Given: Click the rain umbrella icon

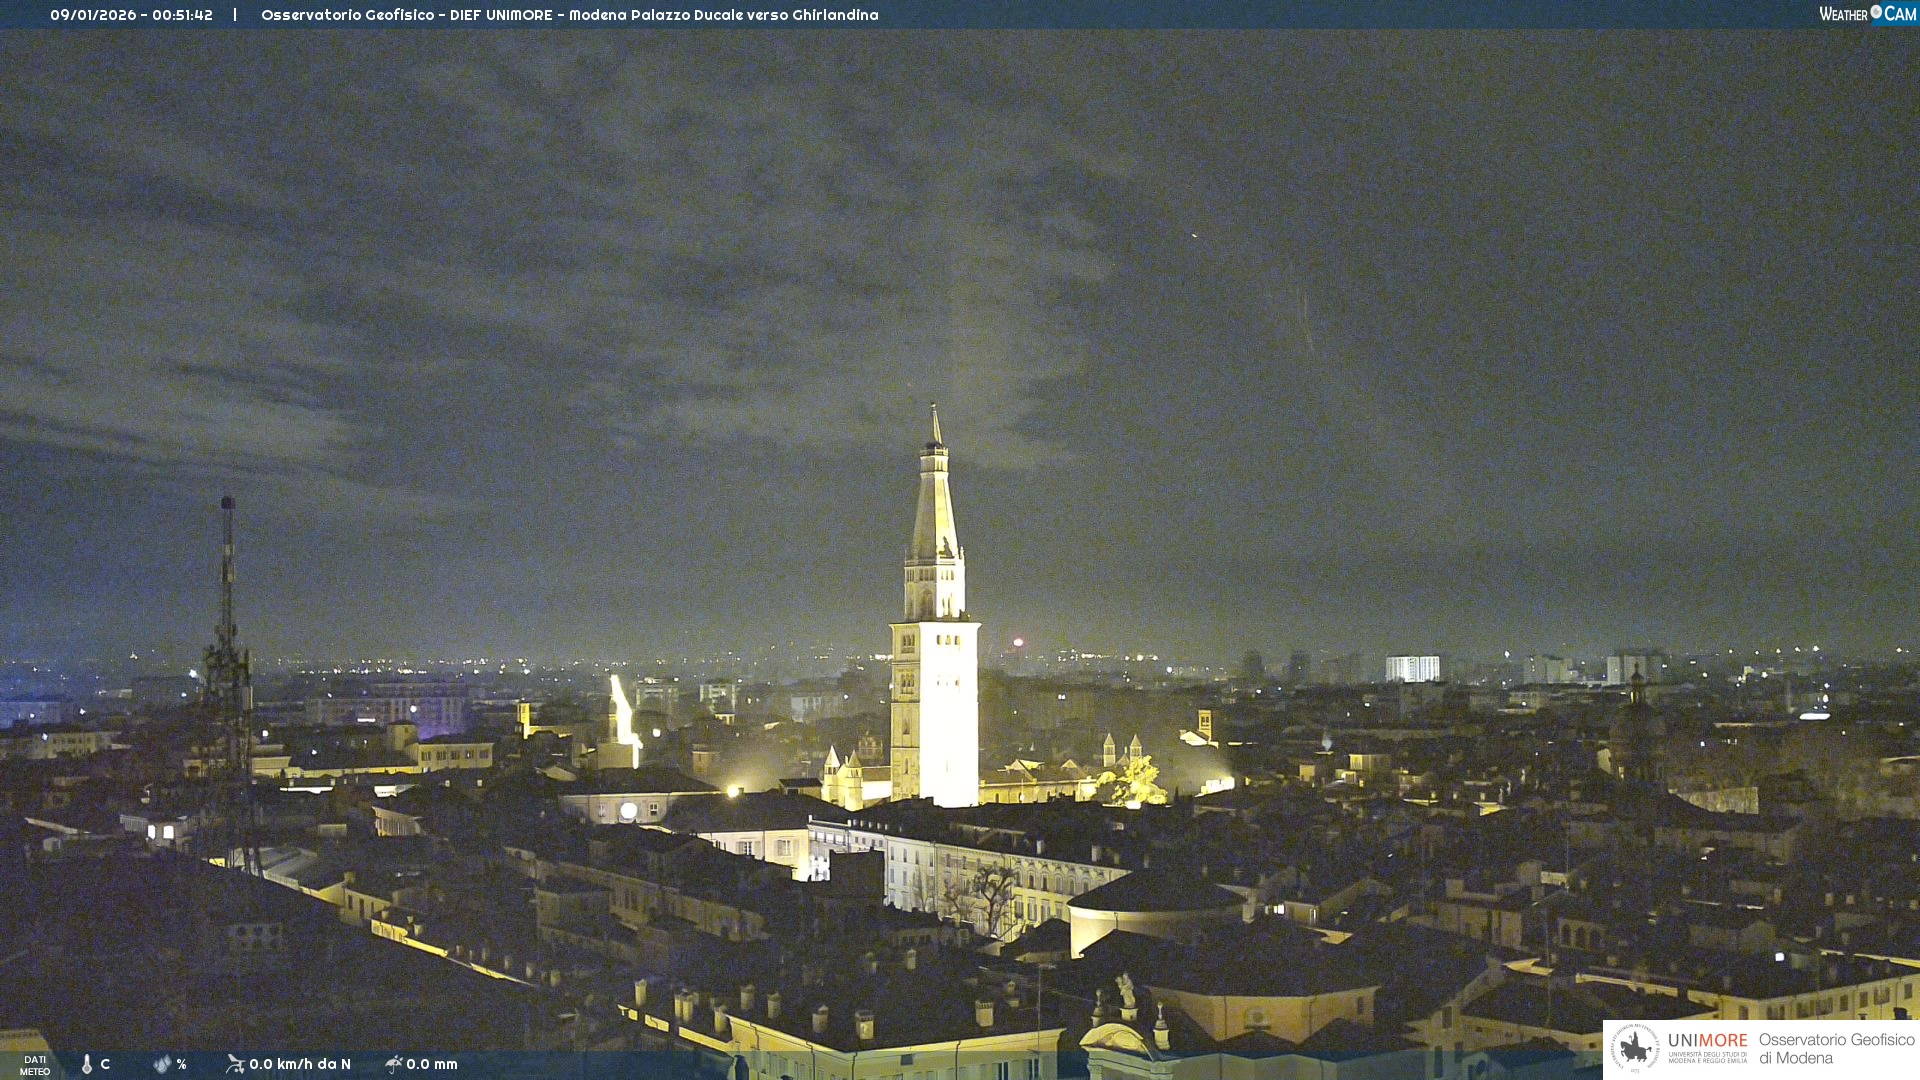Looking at the screenshot, I should click(394, 1064).
